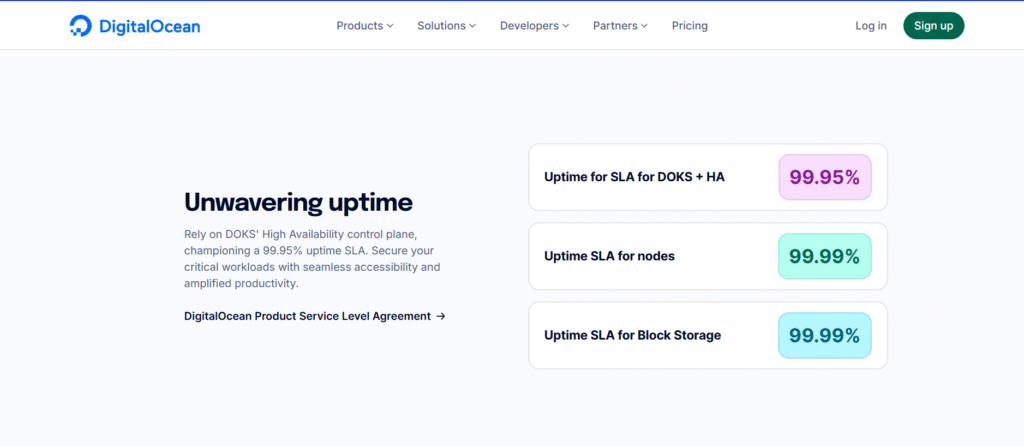Click the Unwavering uptime heading
Image resolution: width=1024 pixels, height=446 pixels.
point(298,202)
